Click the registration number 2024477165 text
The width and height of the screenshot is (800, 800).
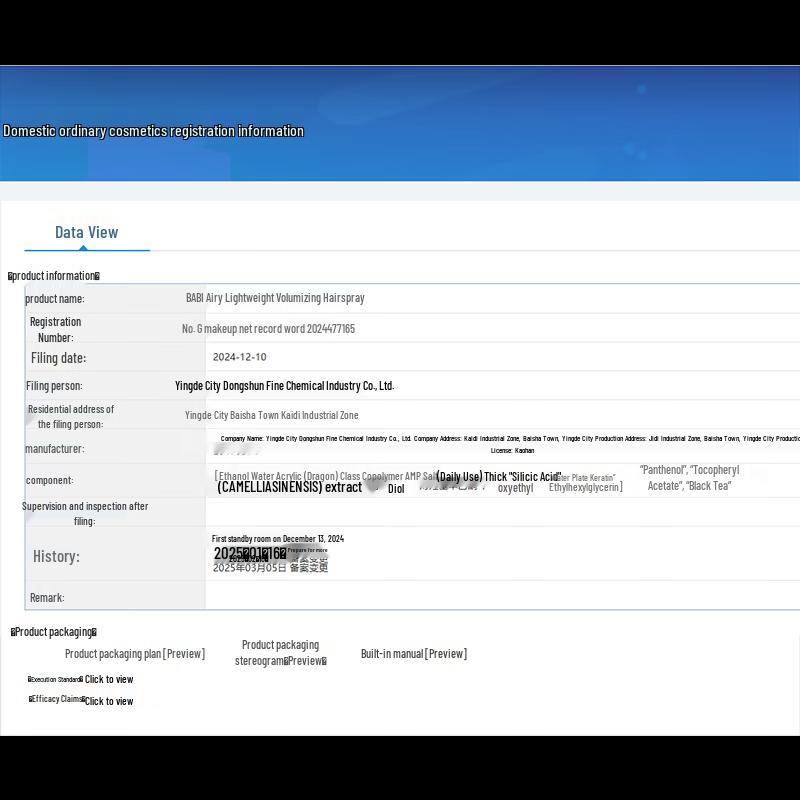tap(268, 329)
